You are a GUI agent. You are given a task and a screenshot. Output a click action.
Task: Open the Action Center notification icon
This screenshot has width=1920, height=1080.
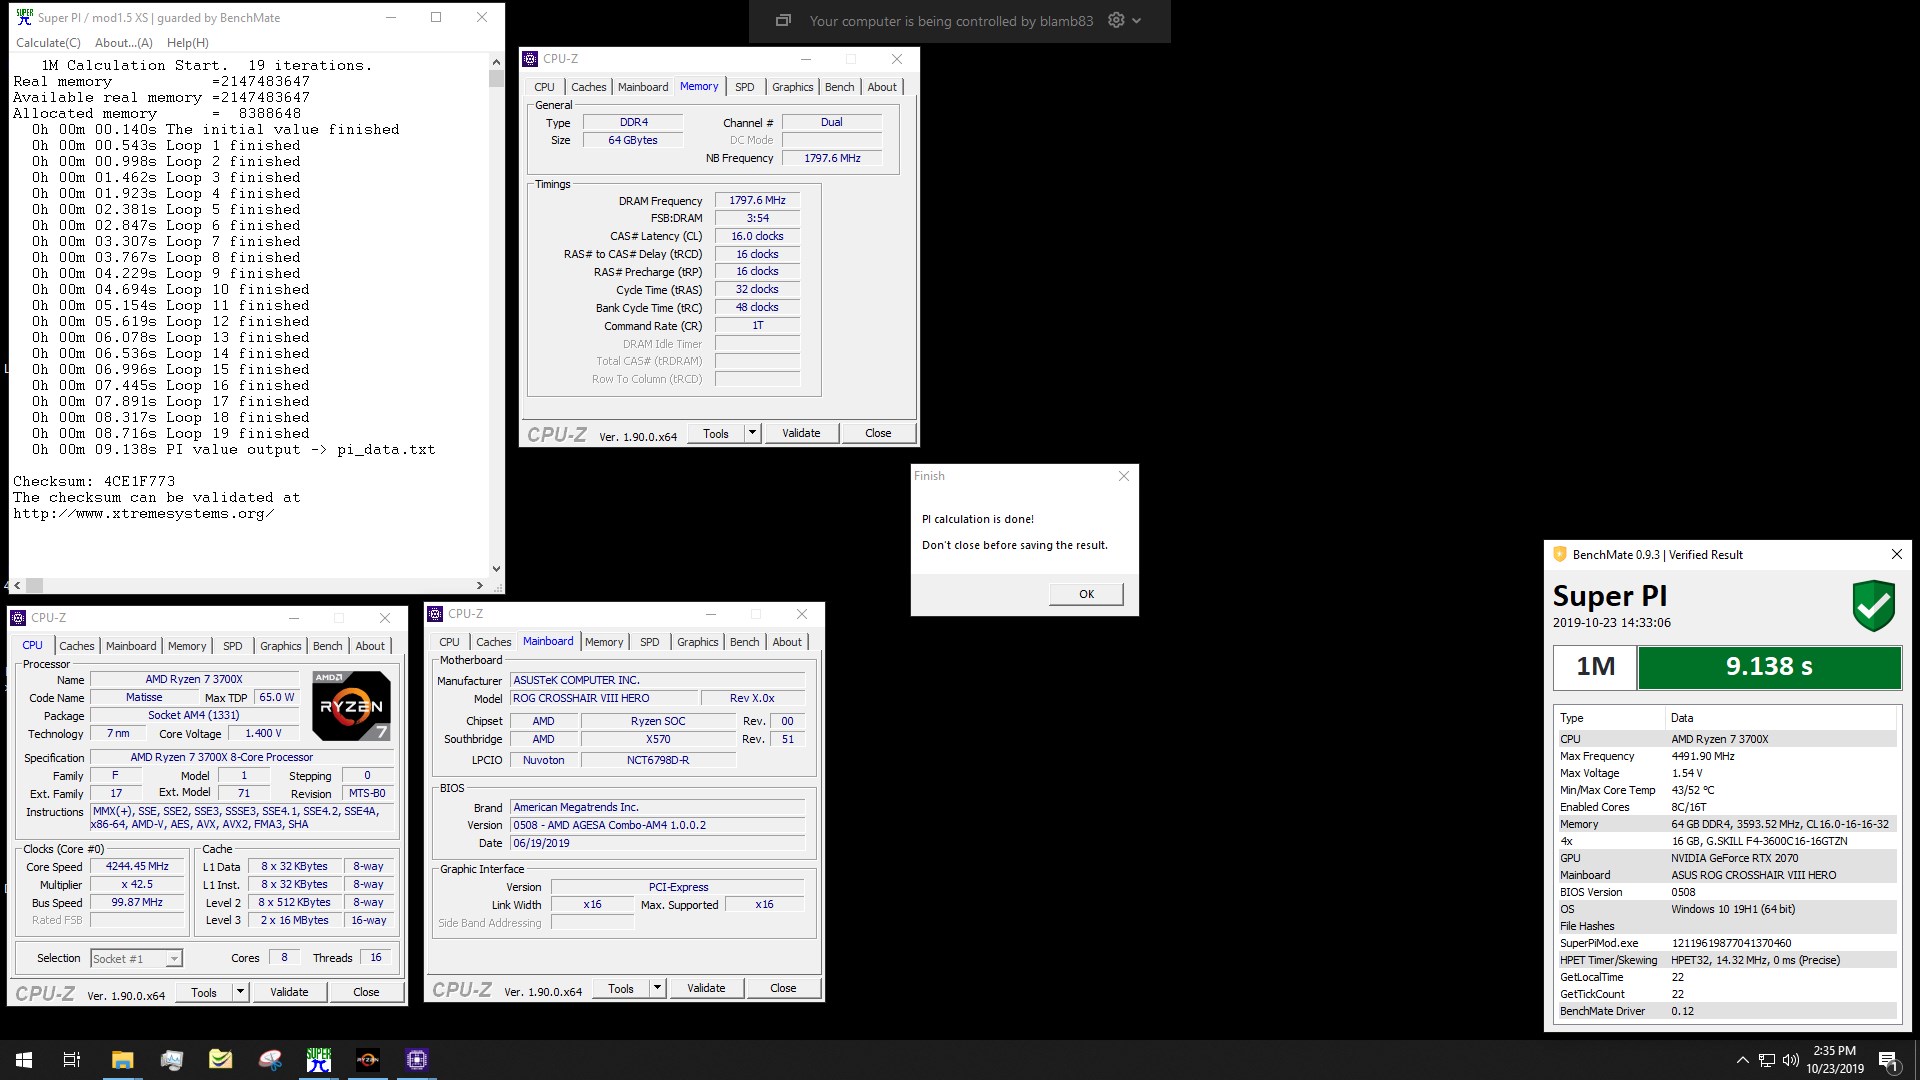(x=1888, y=1060)
